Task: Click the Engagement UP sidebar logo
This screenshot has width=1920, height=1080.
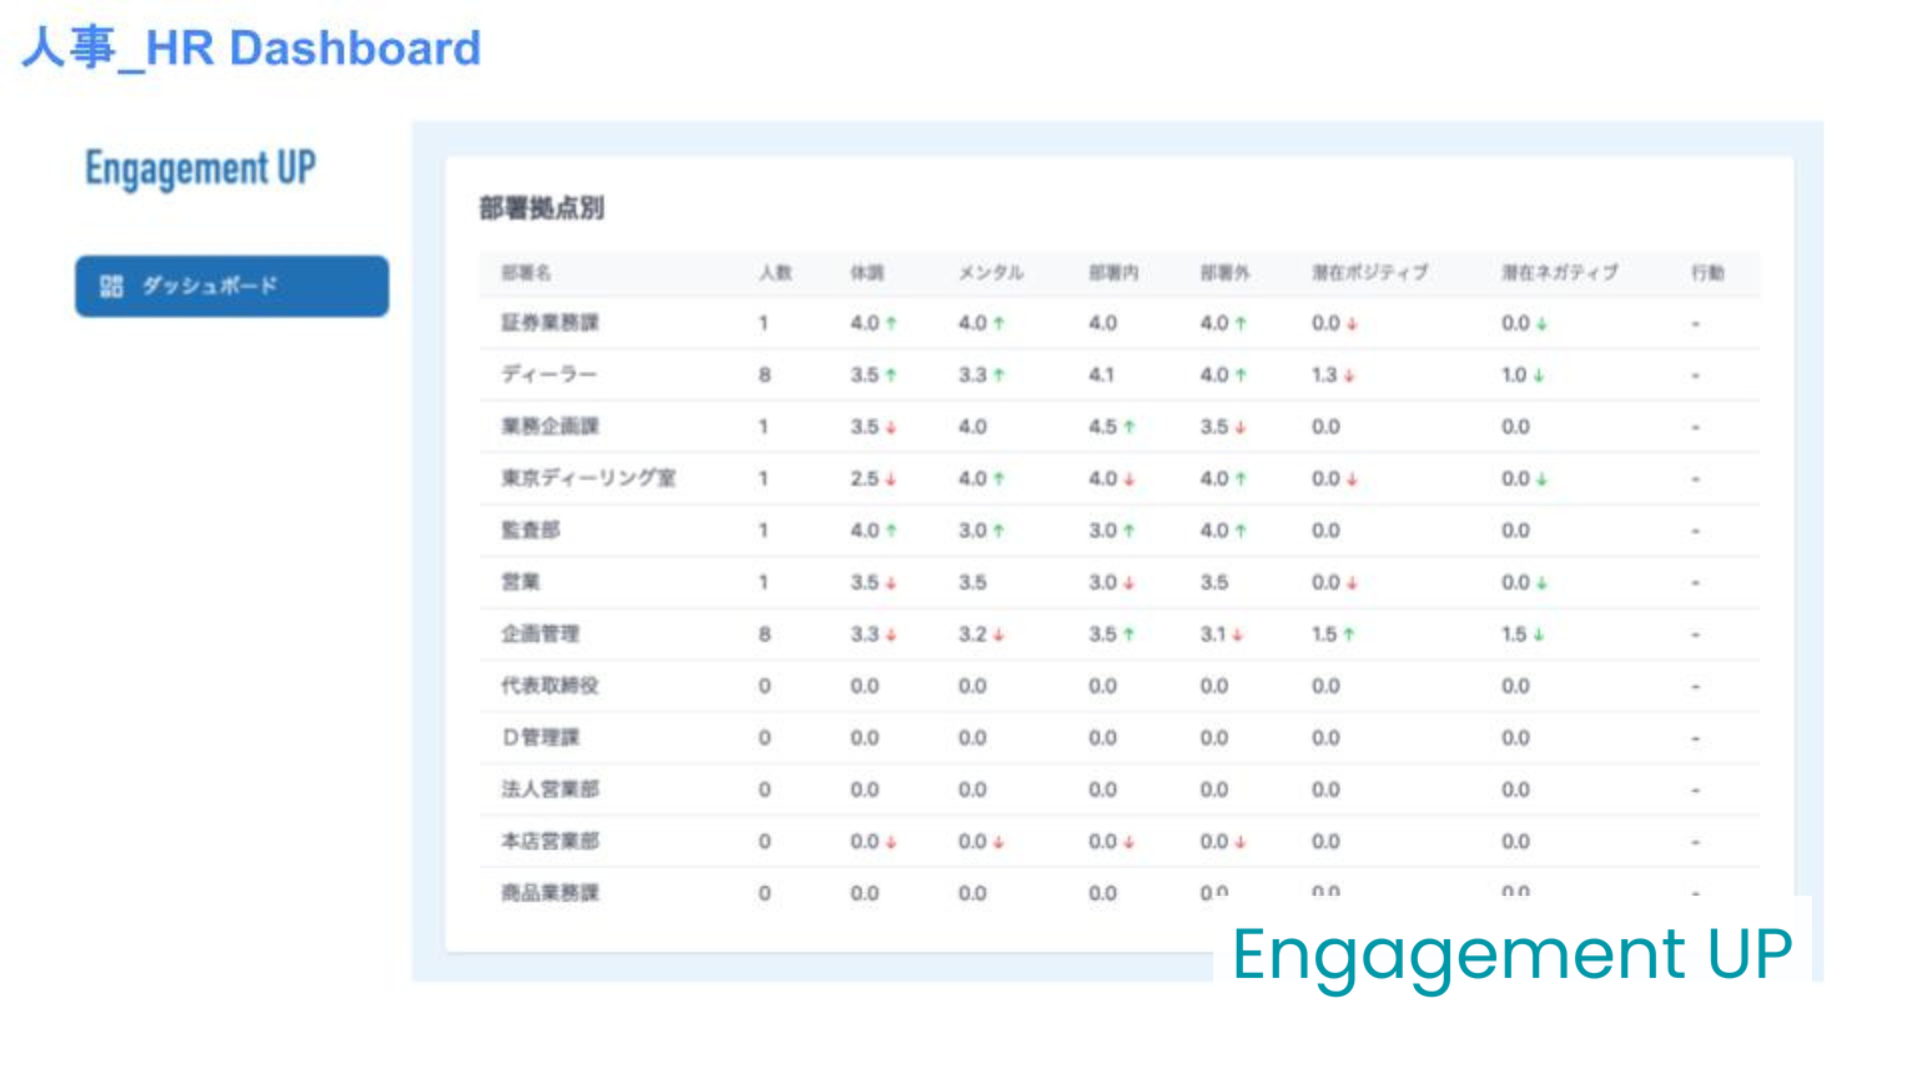Action: (200, 168)
